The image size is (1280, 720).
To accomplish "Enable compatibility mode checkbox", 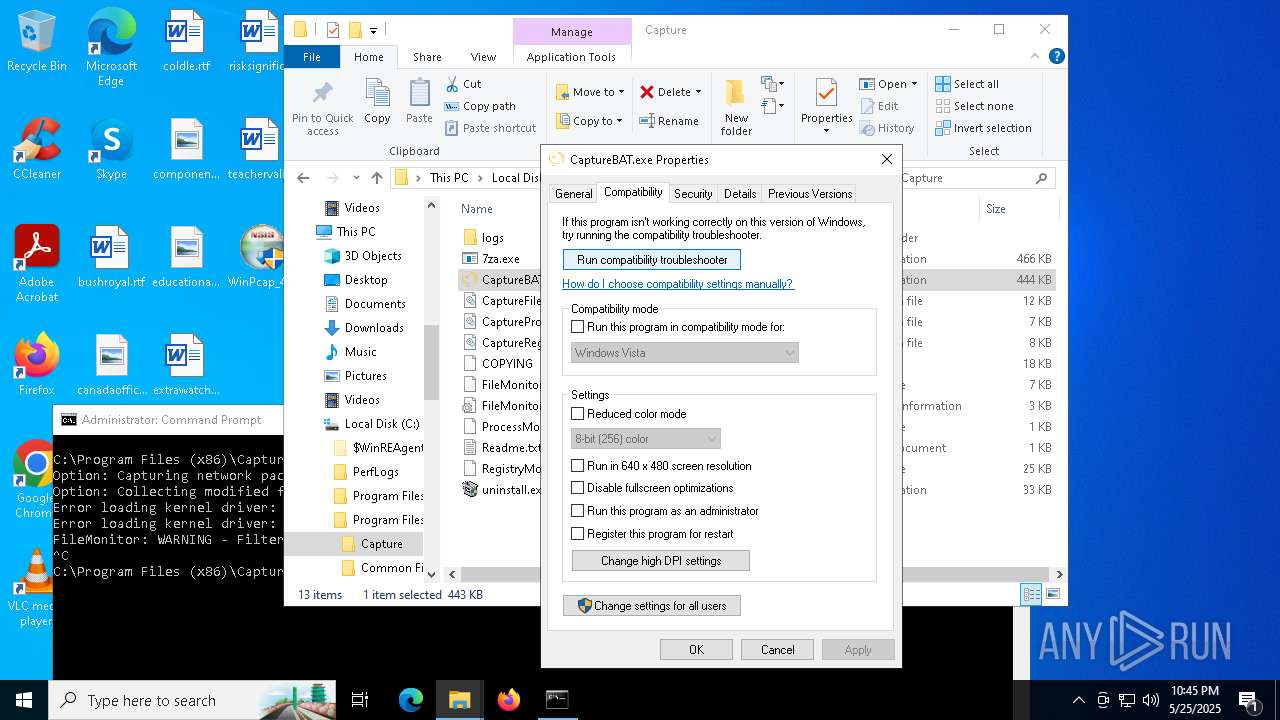I will (x=577, y=327).
